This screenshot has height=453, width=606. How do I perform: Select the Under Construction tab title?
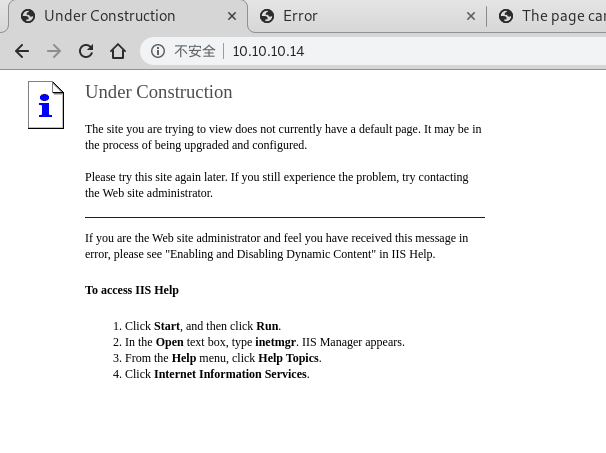click(x=109, y=16)
